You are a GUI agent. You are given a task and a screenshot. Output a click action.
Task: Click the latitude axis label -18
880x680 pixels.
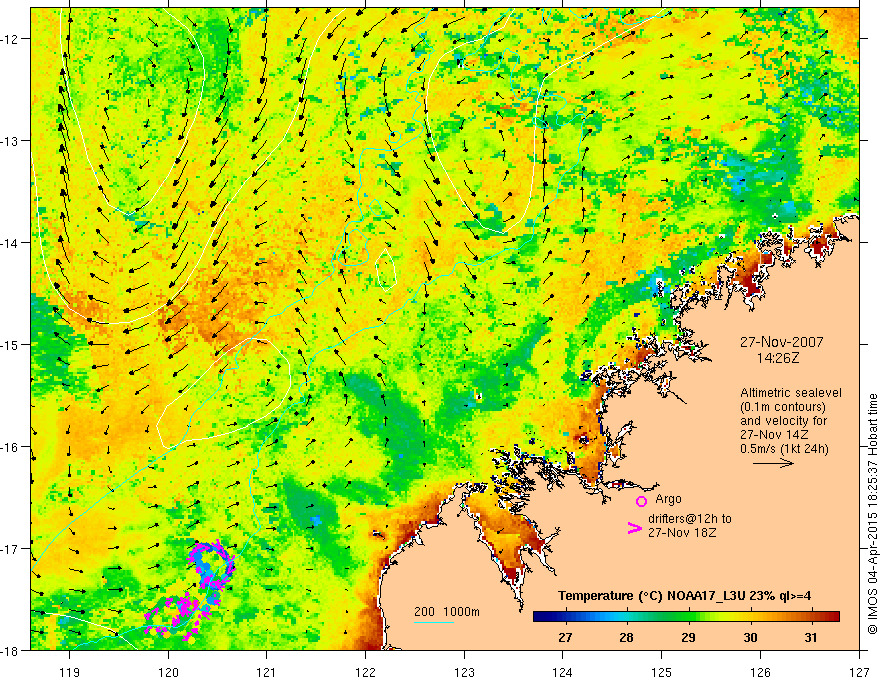coord(11,650)
